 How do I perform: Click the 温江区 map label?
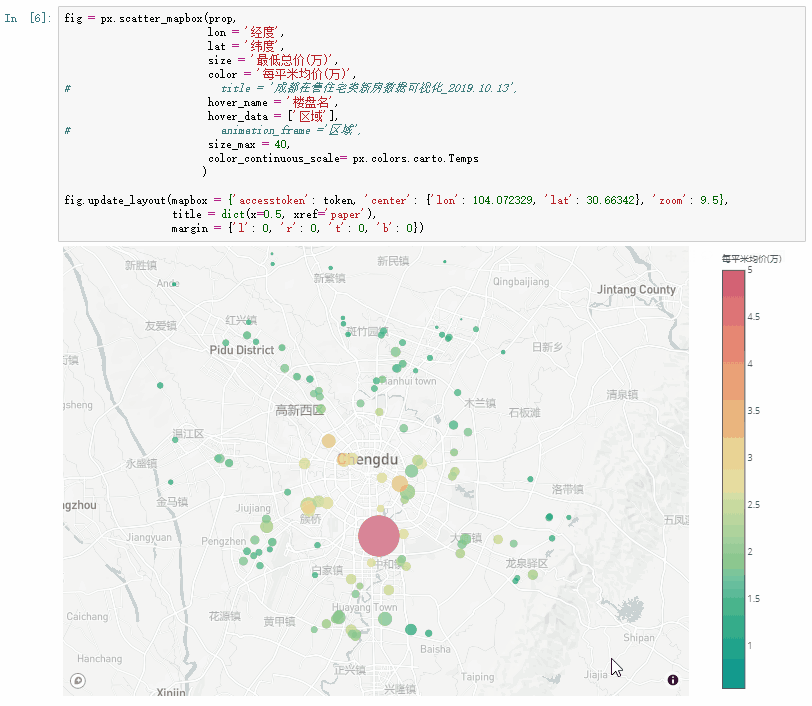pos(188,434)
